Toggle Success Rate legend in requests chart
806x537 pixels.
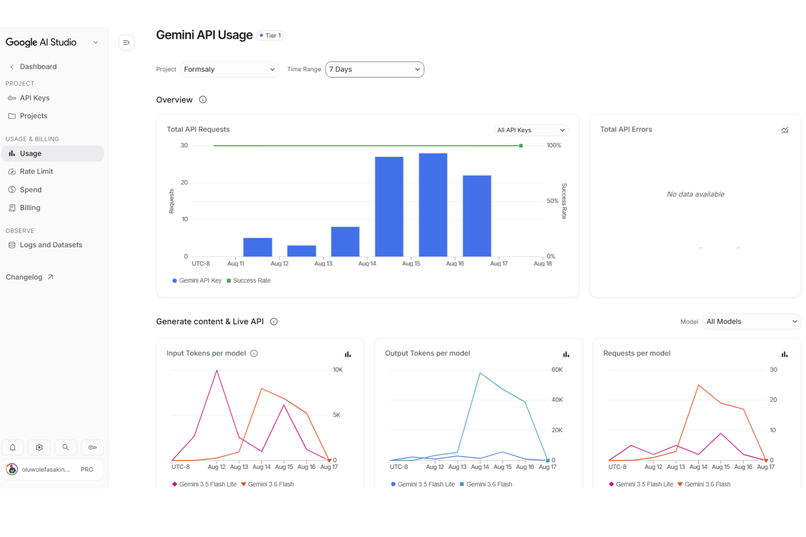coord(249,281)
